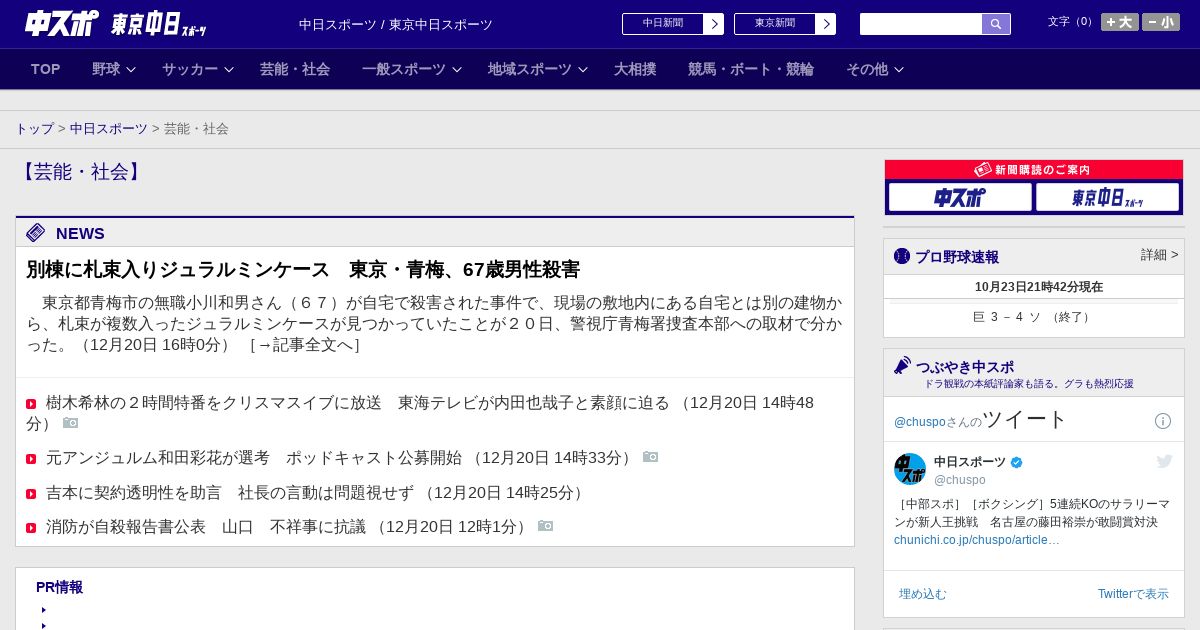Click PR情報 heading

(59, 587)
